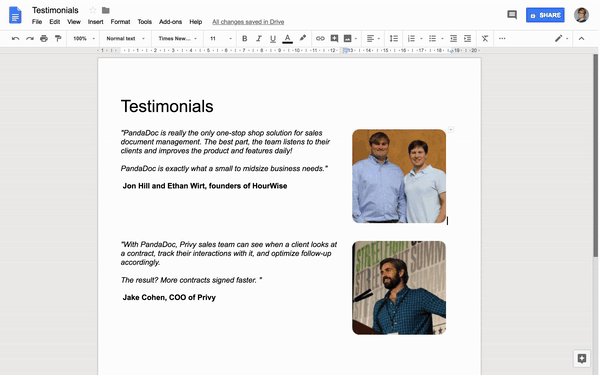Open the Add-ons menu
Viewport: 600px width, 375px height.
pyautogui.click(x=170, y=22)
